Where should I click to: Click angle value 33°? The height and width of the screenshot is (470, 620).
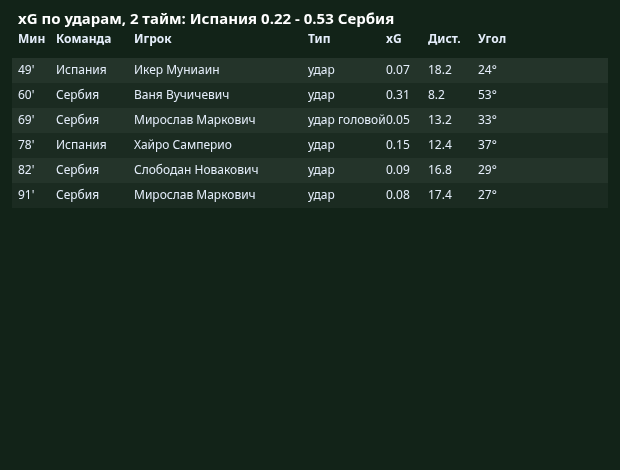[487, 120]
